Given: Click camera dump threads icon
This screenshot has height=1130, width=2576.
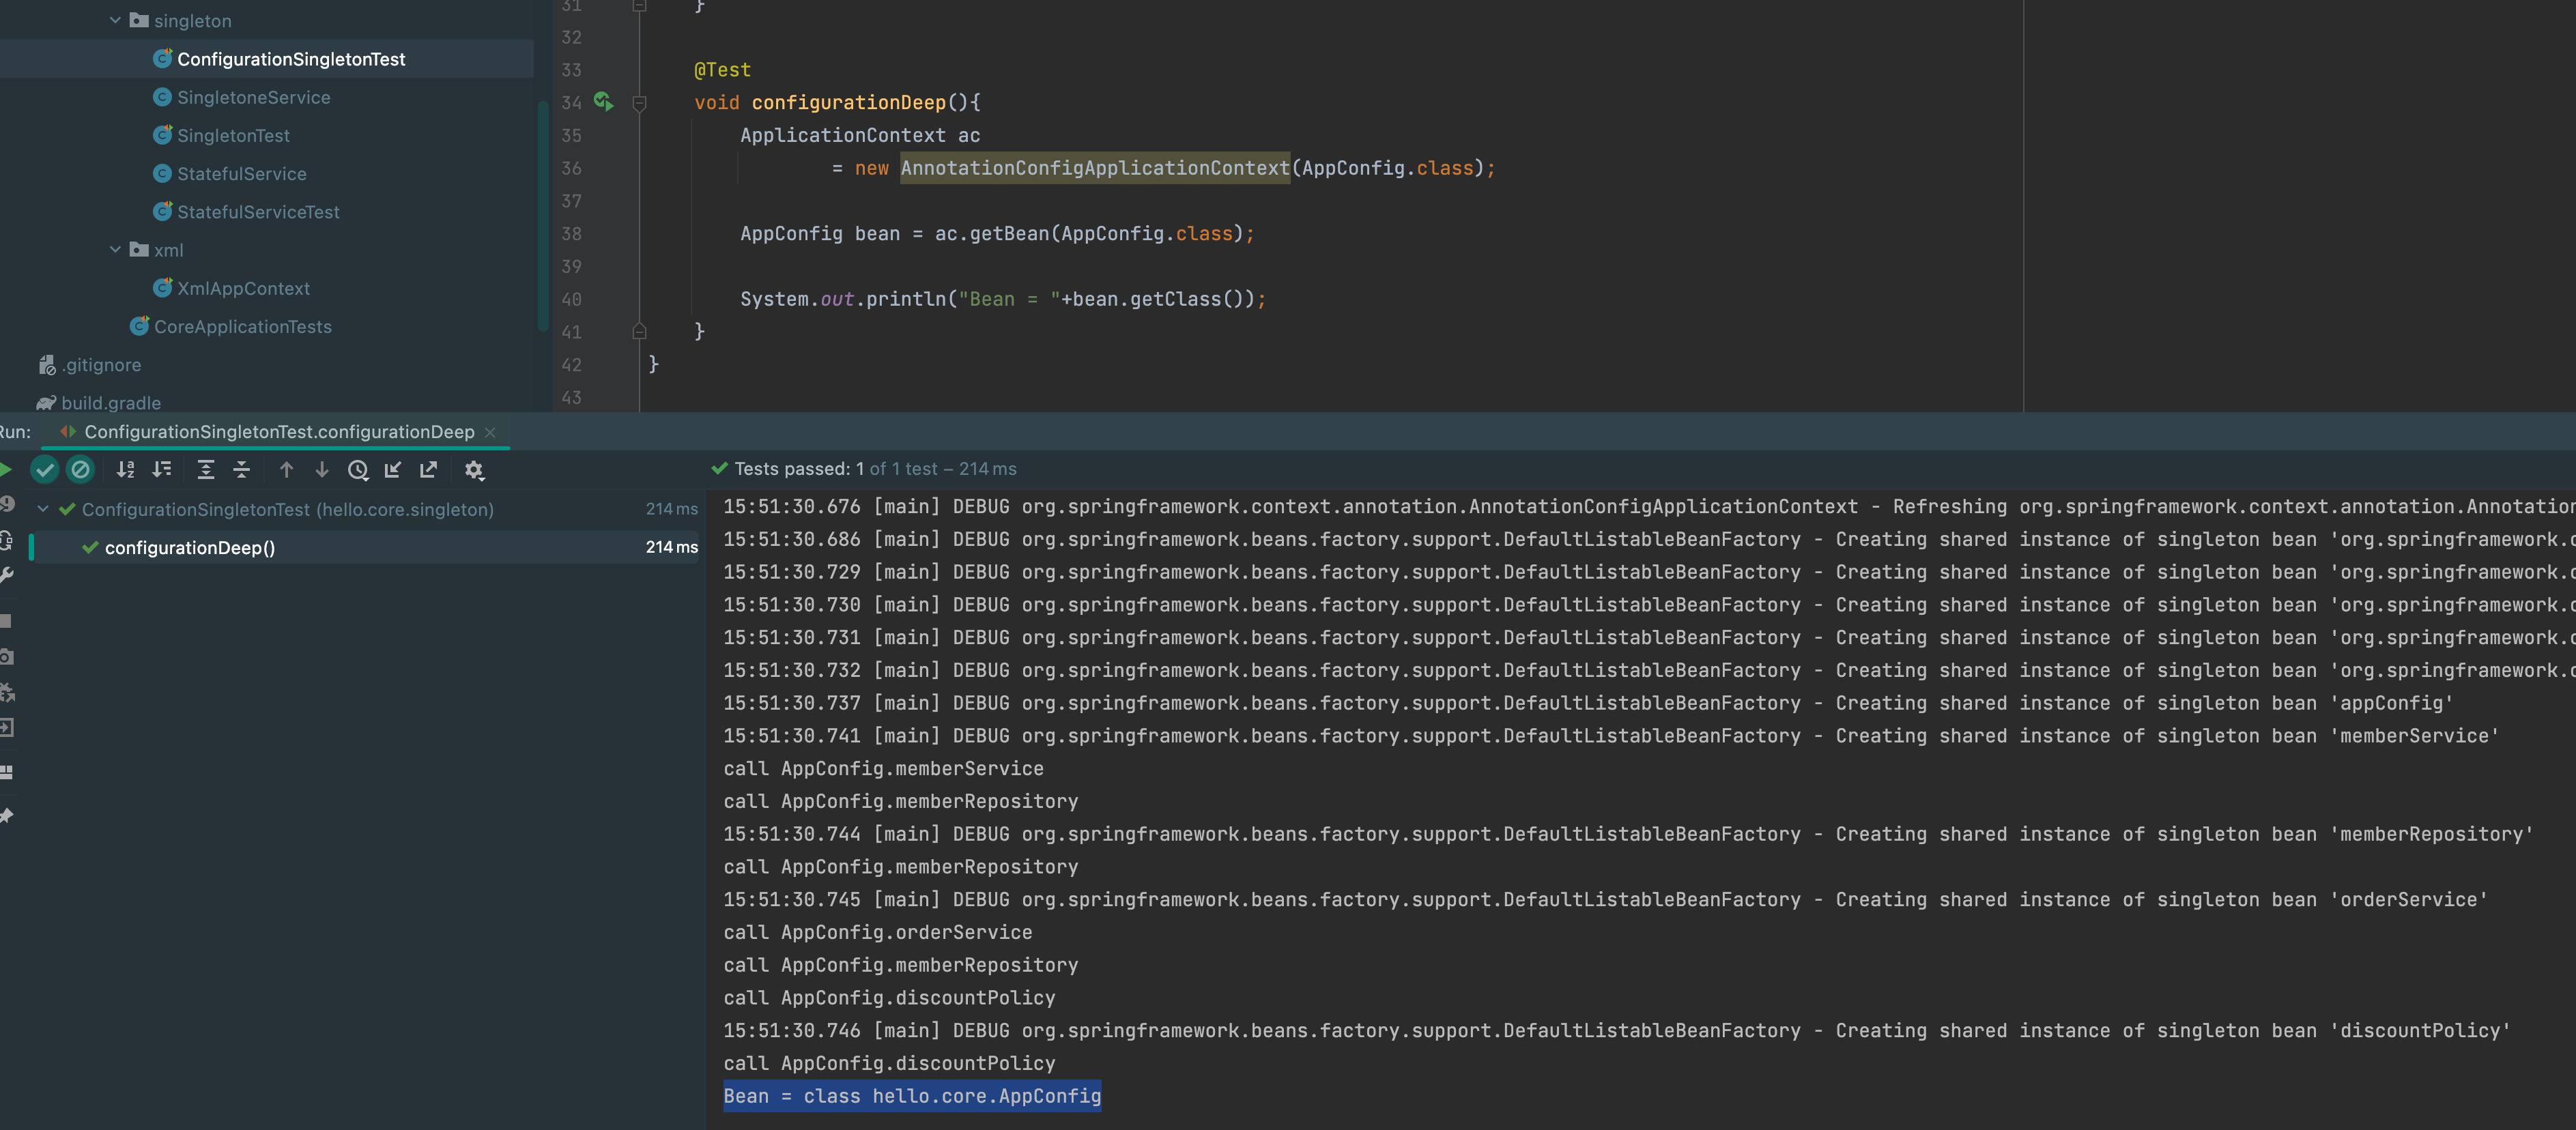Looking at the screenshot, I should (6, 657).
